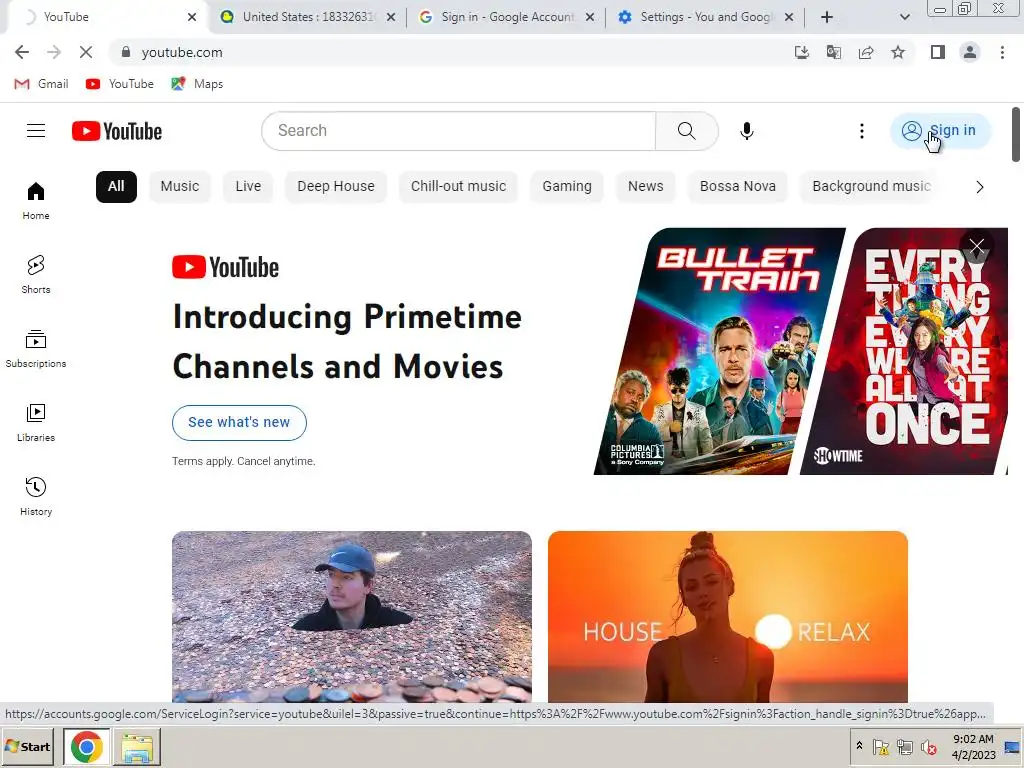Viewport: 1024px width, 768px height.
Task: Click the Chrome taskbar icon
Action: [86, 746]
